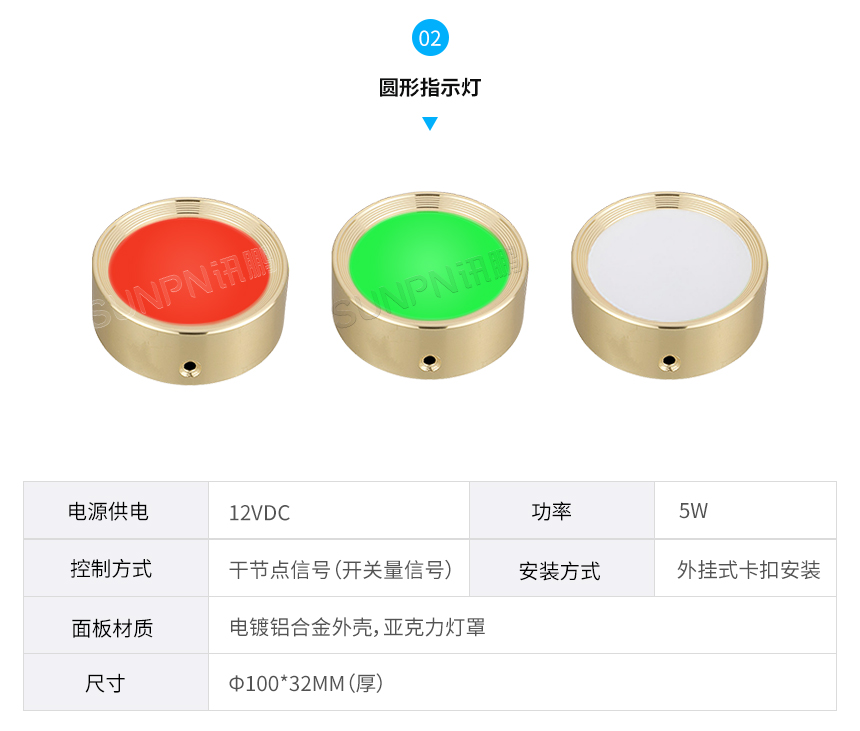
Task: Click the blue 02 circle badge
Action: tap(430, 38)
